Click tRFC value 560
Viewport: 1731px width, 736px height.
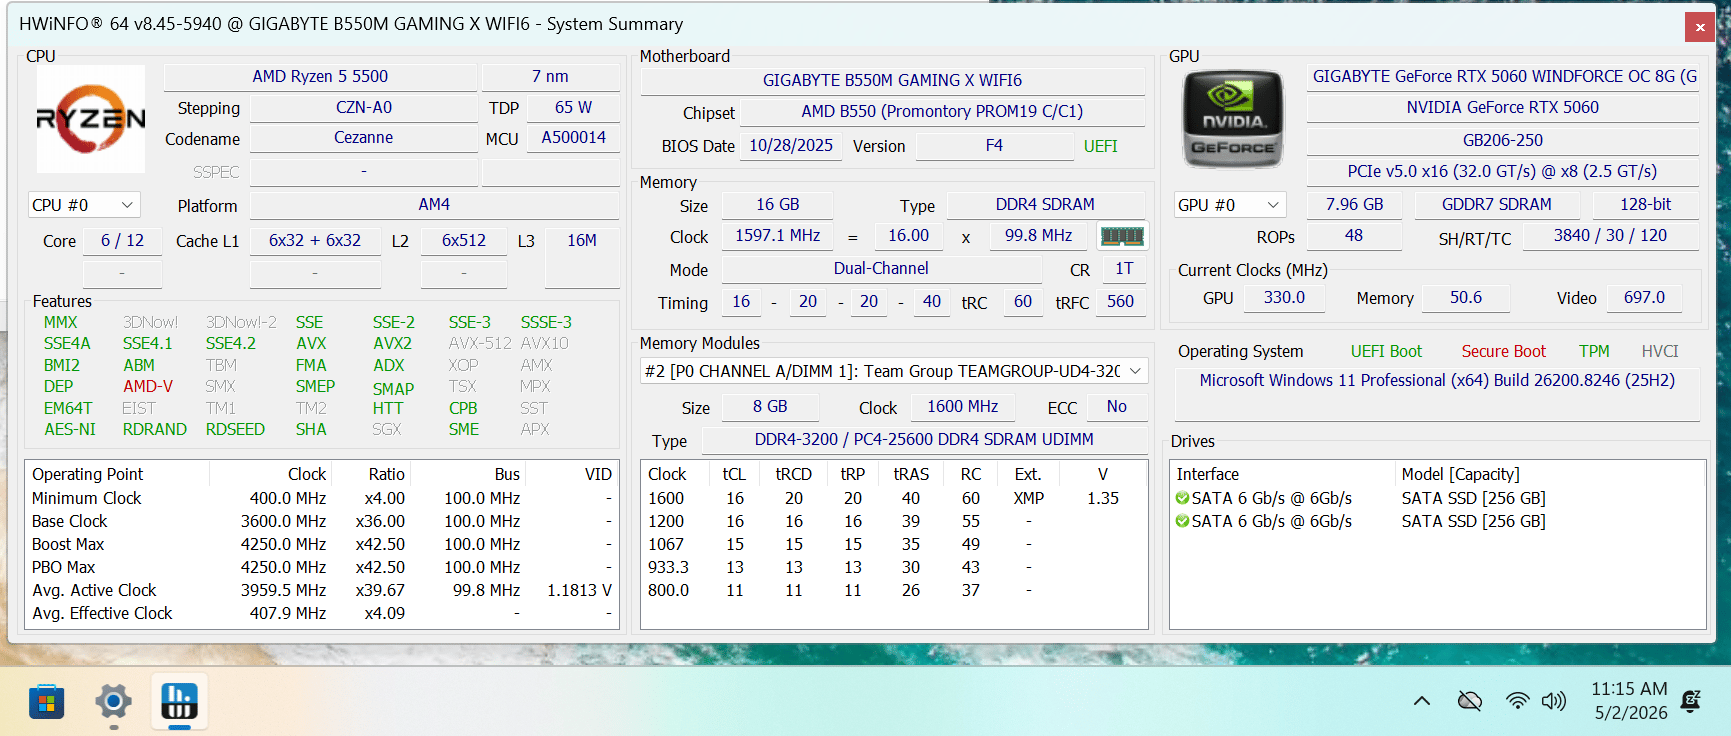[x=1120, y=302]
